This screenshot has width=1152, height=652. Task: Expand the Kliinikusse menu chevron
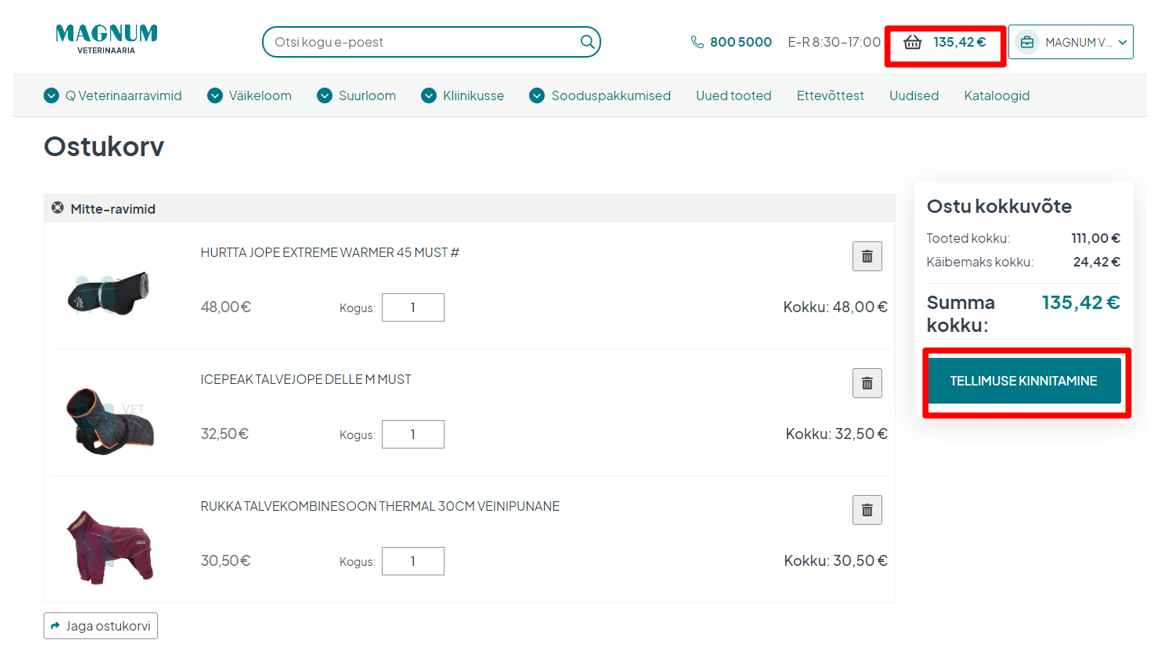pyautogui.click(x=428, y=96)
